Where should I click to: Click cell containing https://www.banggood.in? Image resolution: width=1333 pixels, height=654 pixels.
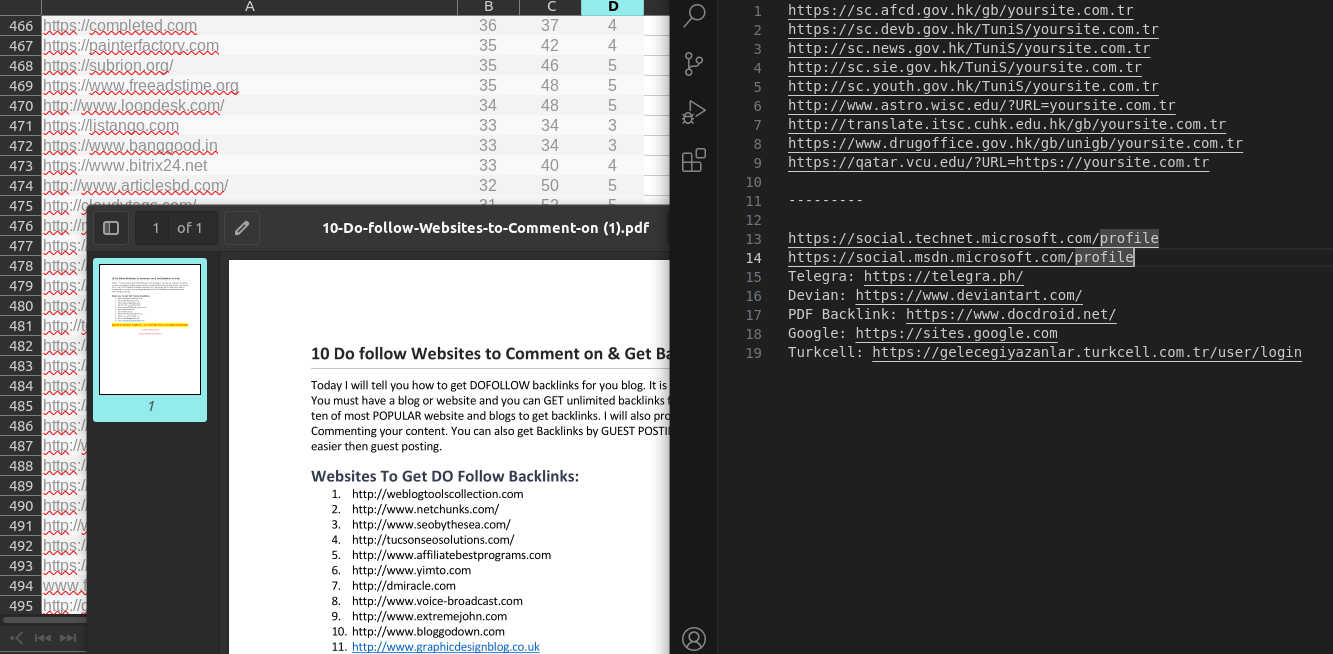[x=249, y=146]
